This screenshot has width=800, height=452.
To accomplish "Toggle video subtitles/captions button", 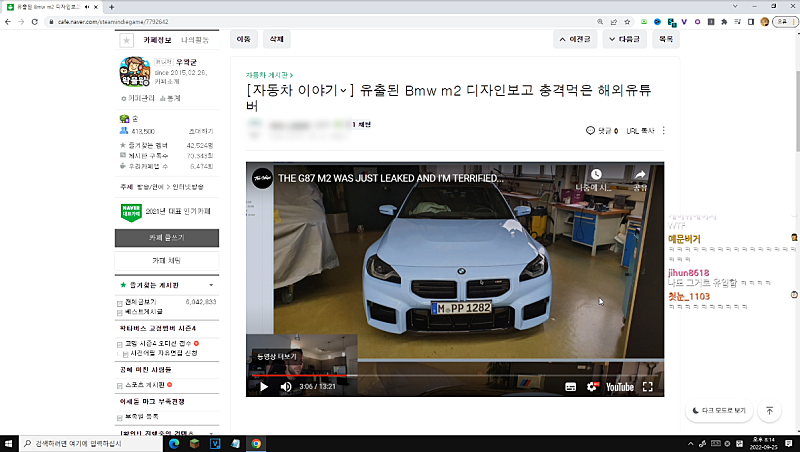I will pos(570,387).
